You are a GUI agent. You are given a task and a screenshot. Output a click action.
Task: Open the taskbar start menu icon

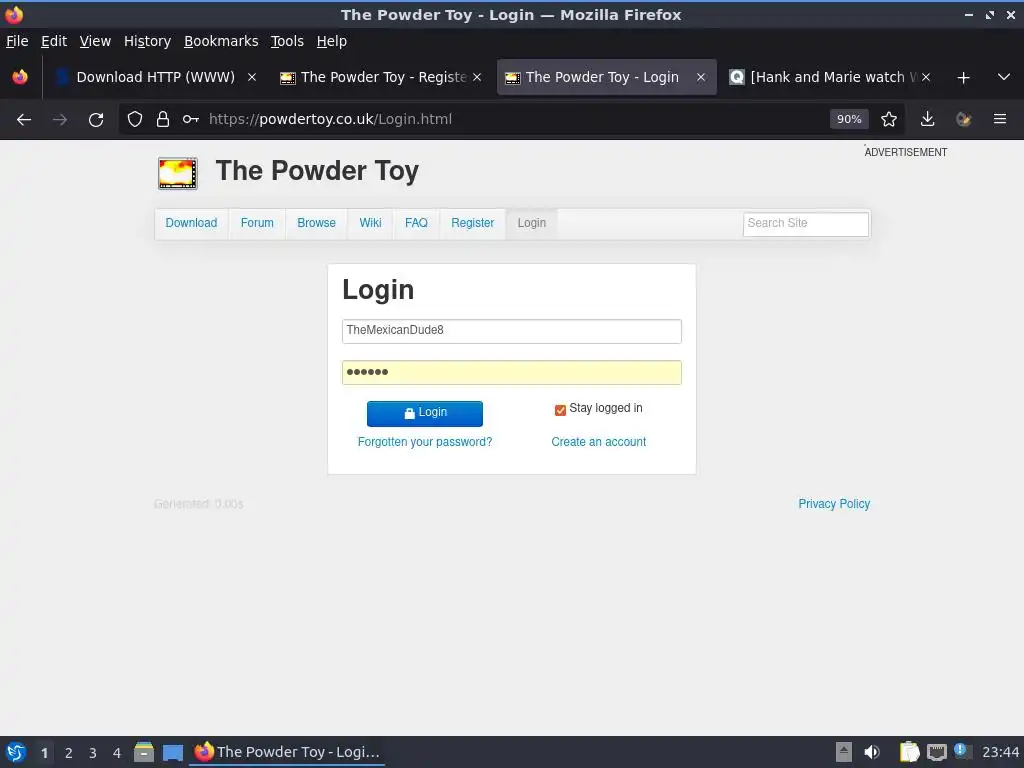pos(16,752)
